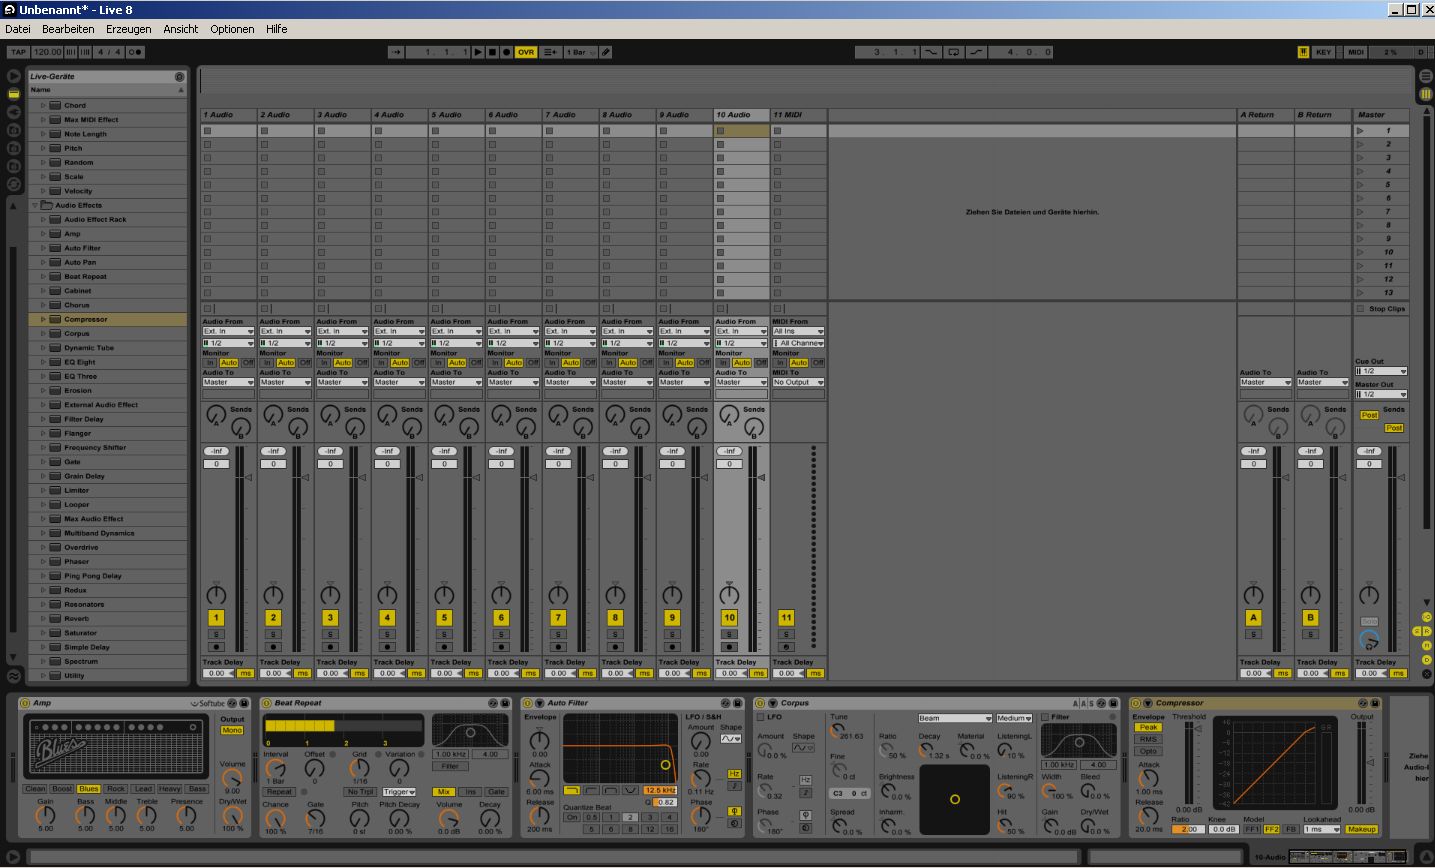Image resolution: width=1435 pixels, height=868 pixels.
Task: Toggle the OVR overdub switch
Action: (526, 52)
